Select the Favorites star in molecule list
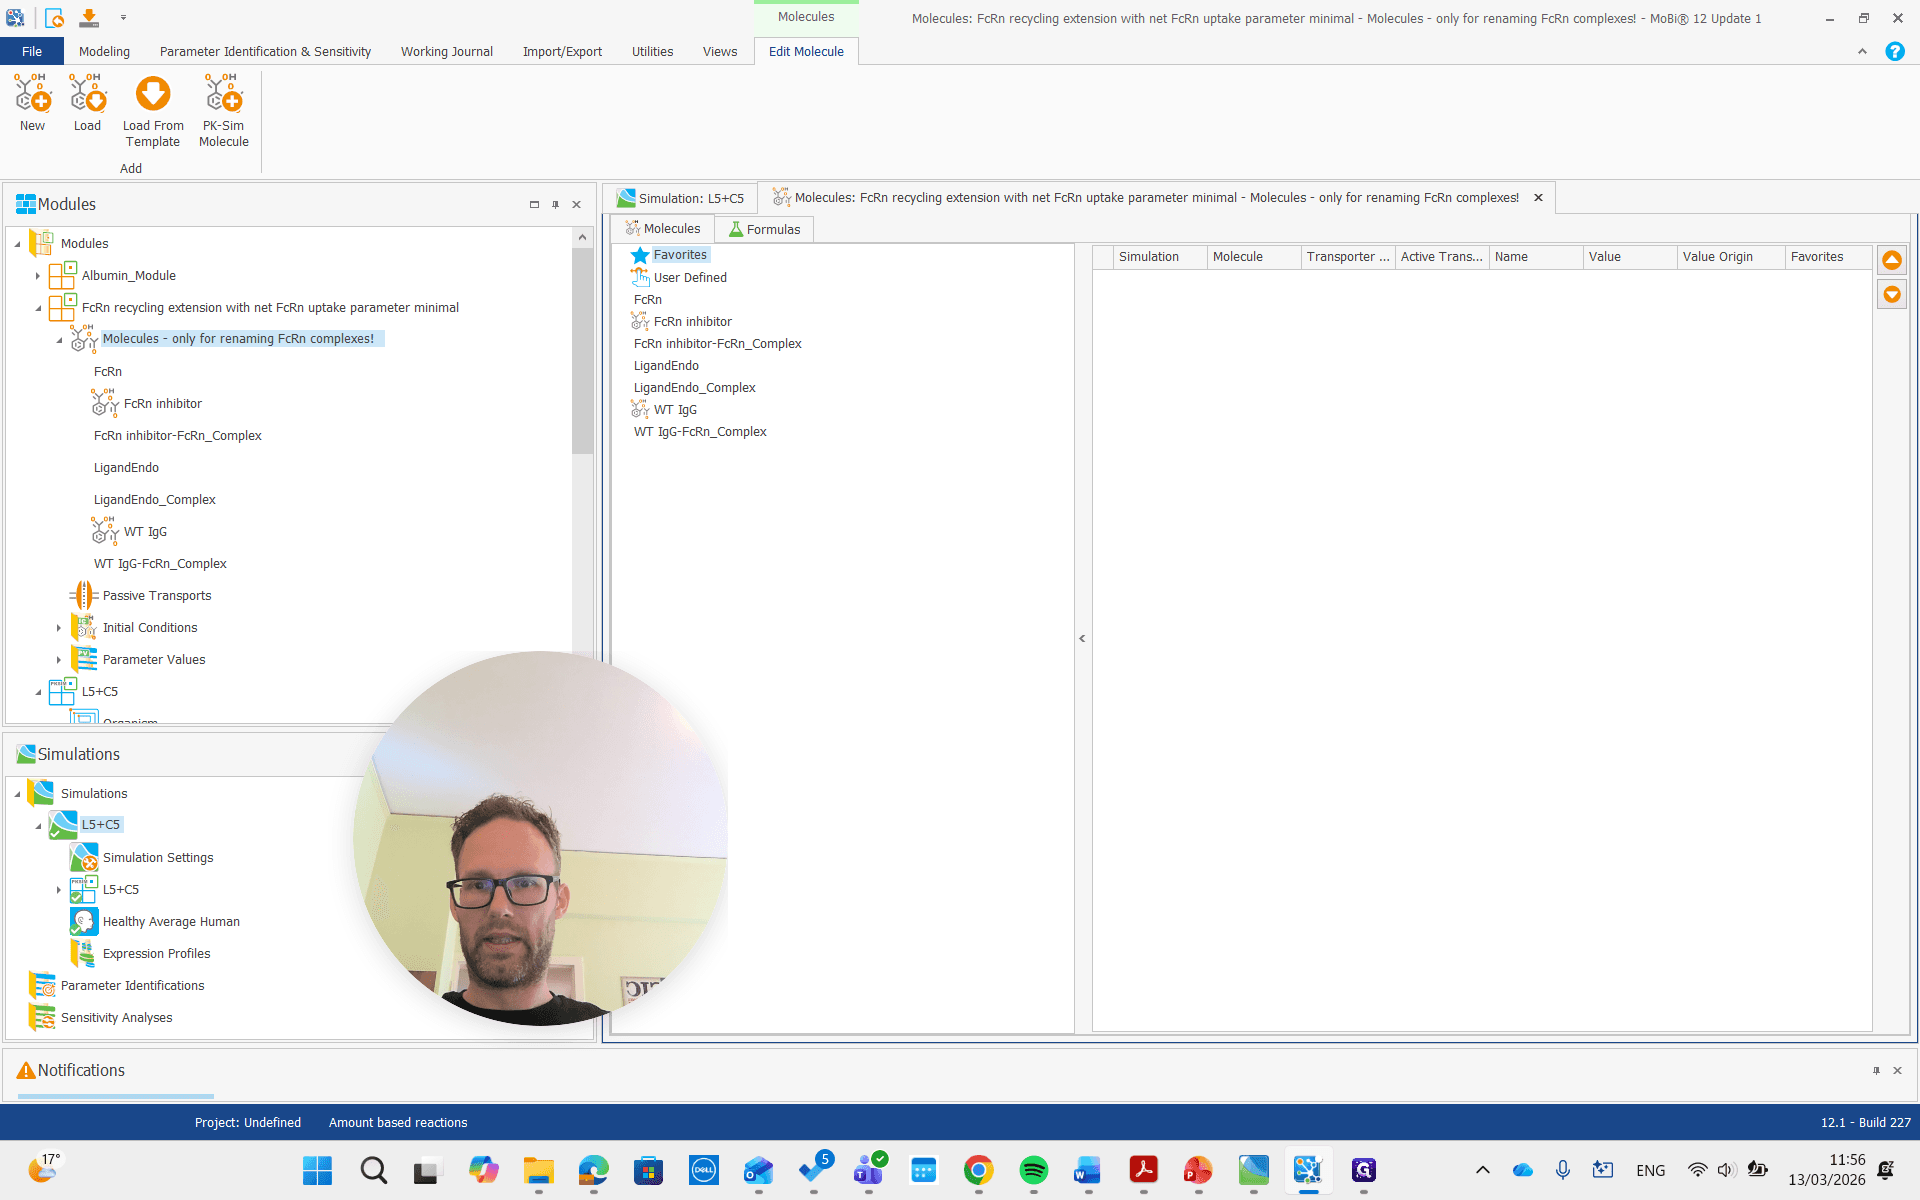 click(640, 255)
